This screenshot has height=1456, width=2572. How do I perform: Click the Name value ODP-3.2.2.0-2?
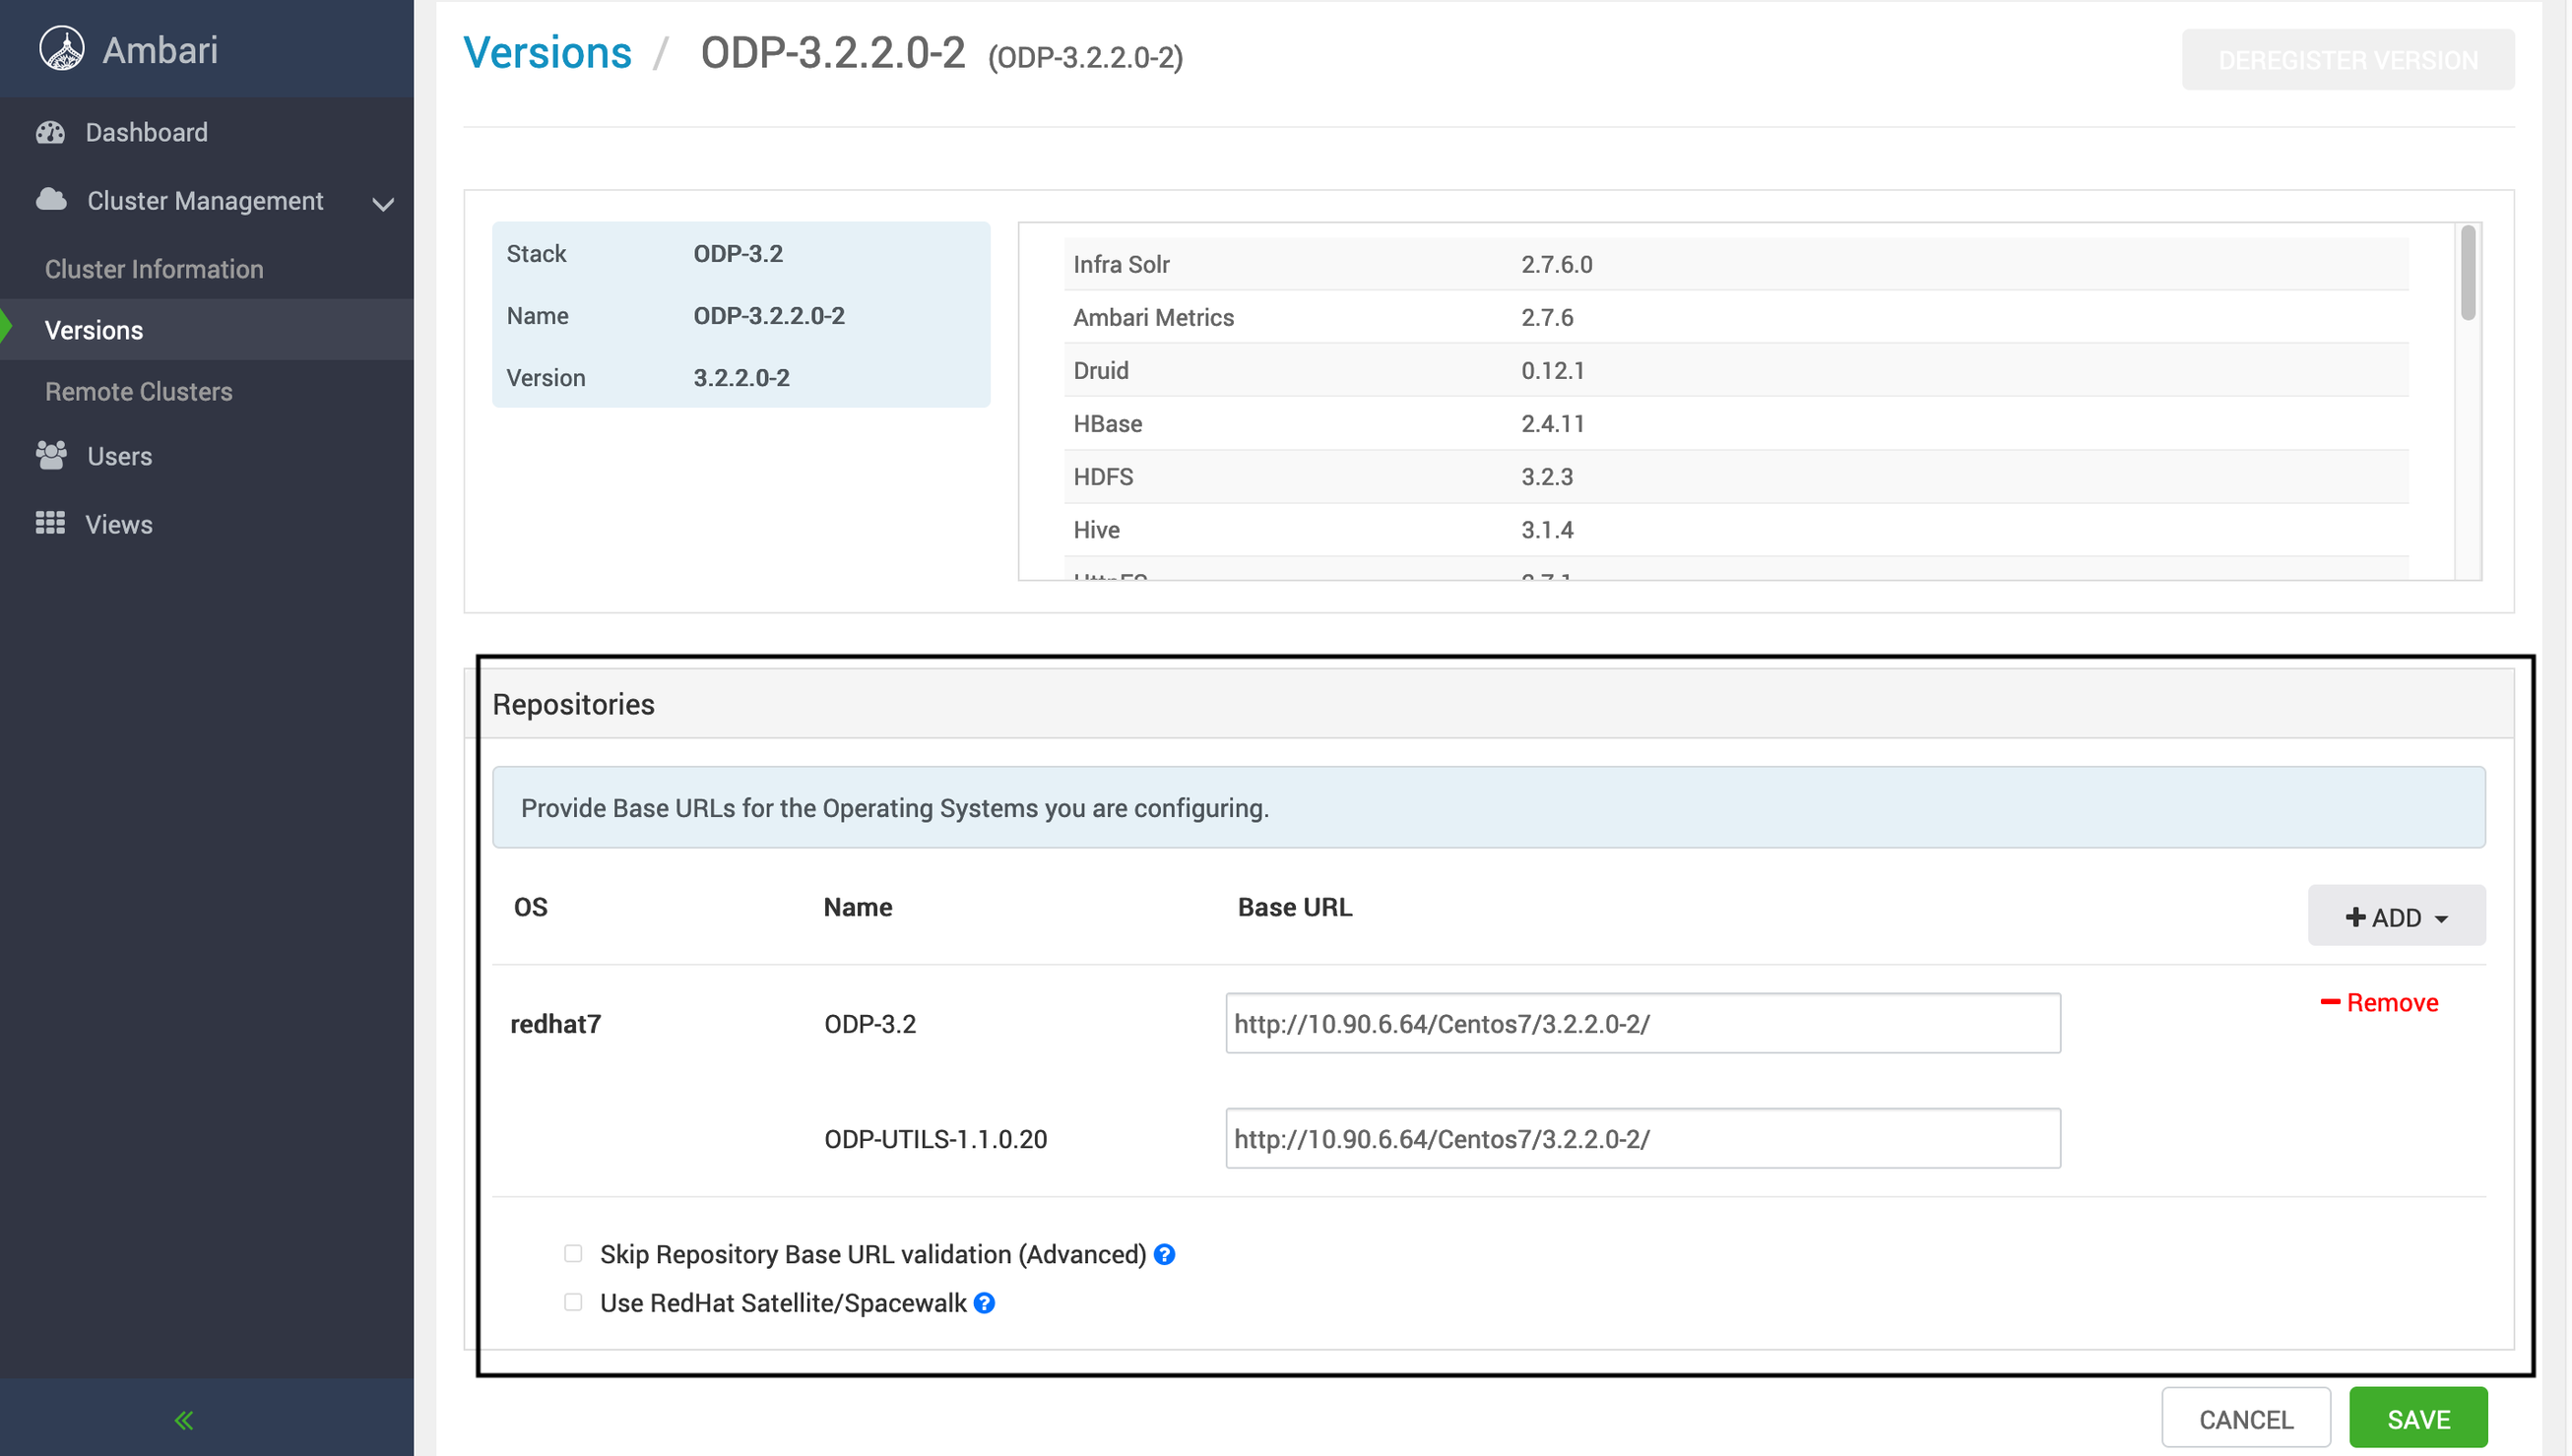click(x=769, y=315)
